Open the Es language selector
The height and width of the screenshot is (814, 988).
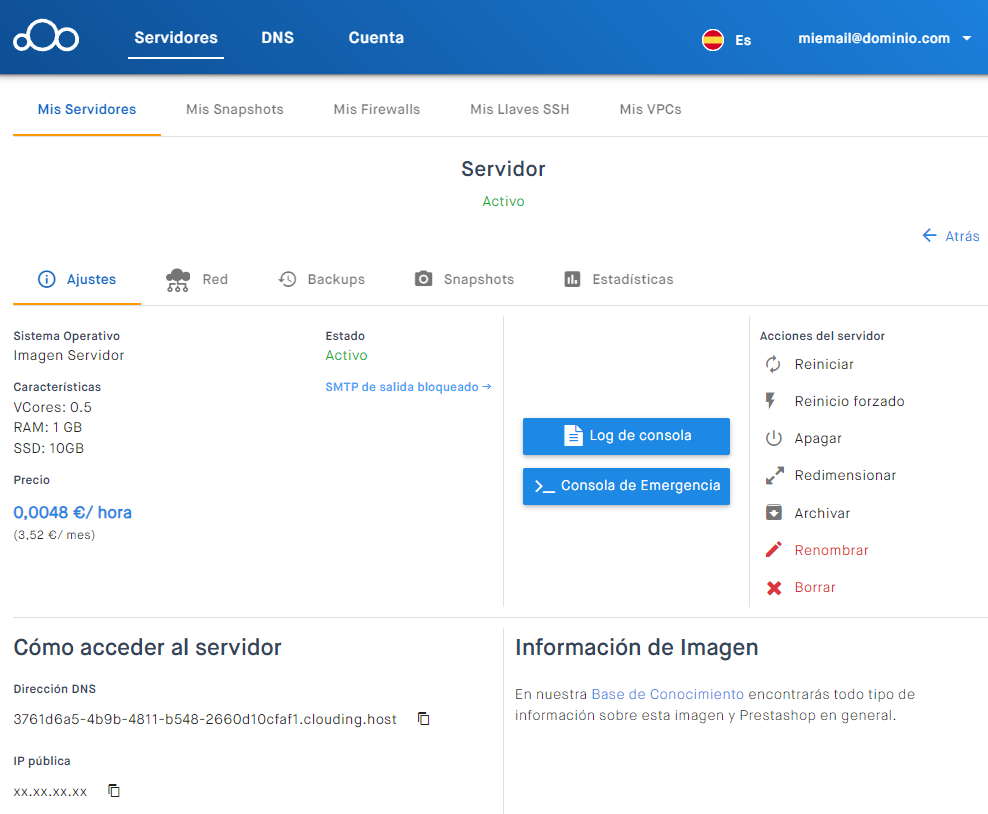727,40
